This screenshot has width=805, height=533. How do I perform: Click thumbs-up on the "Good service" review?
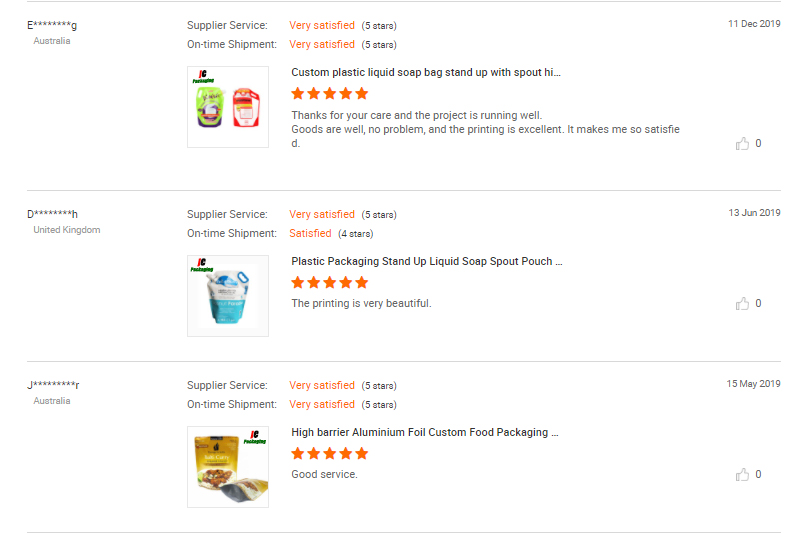[x=743, y=475]
